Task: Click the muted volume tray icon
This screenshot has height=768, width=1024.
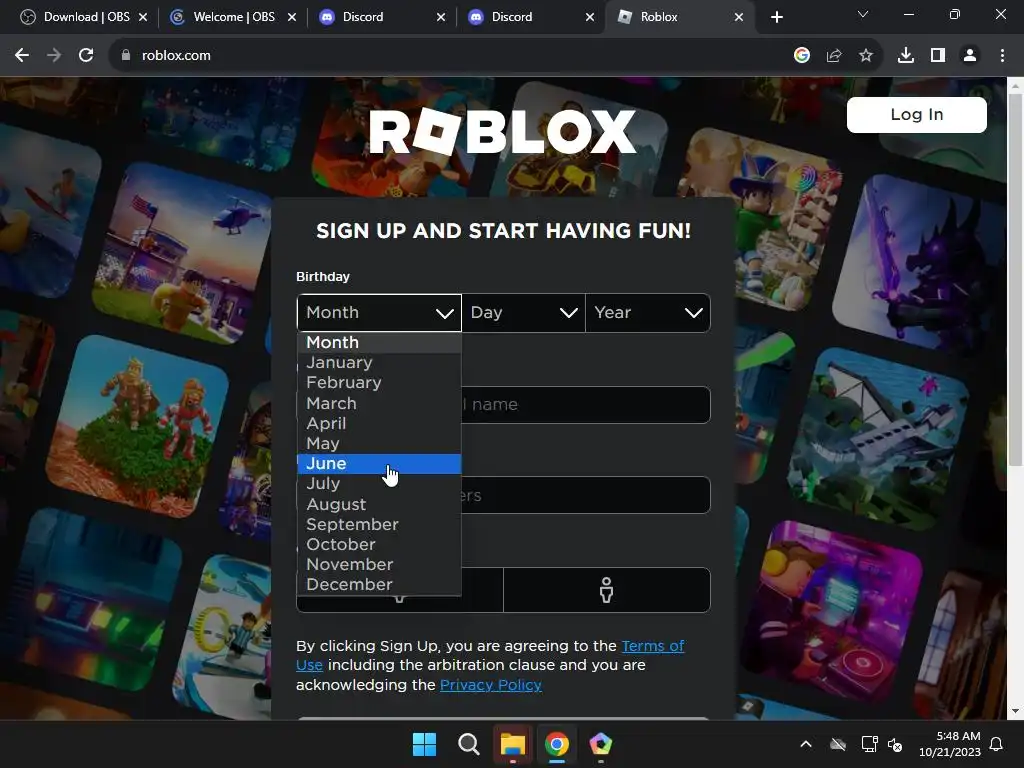Action: 895,744
